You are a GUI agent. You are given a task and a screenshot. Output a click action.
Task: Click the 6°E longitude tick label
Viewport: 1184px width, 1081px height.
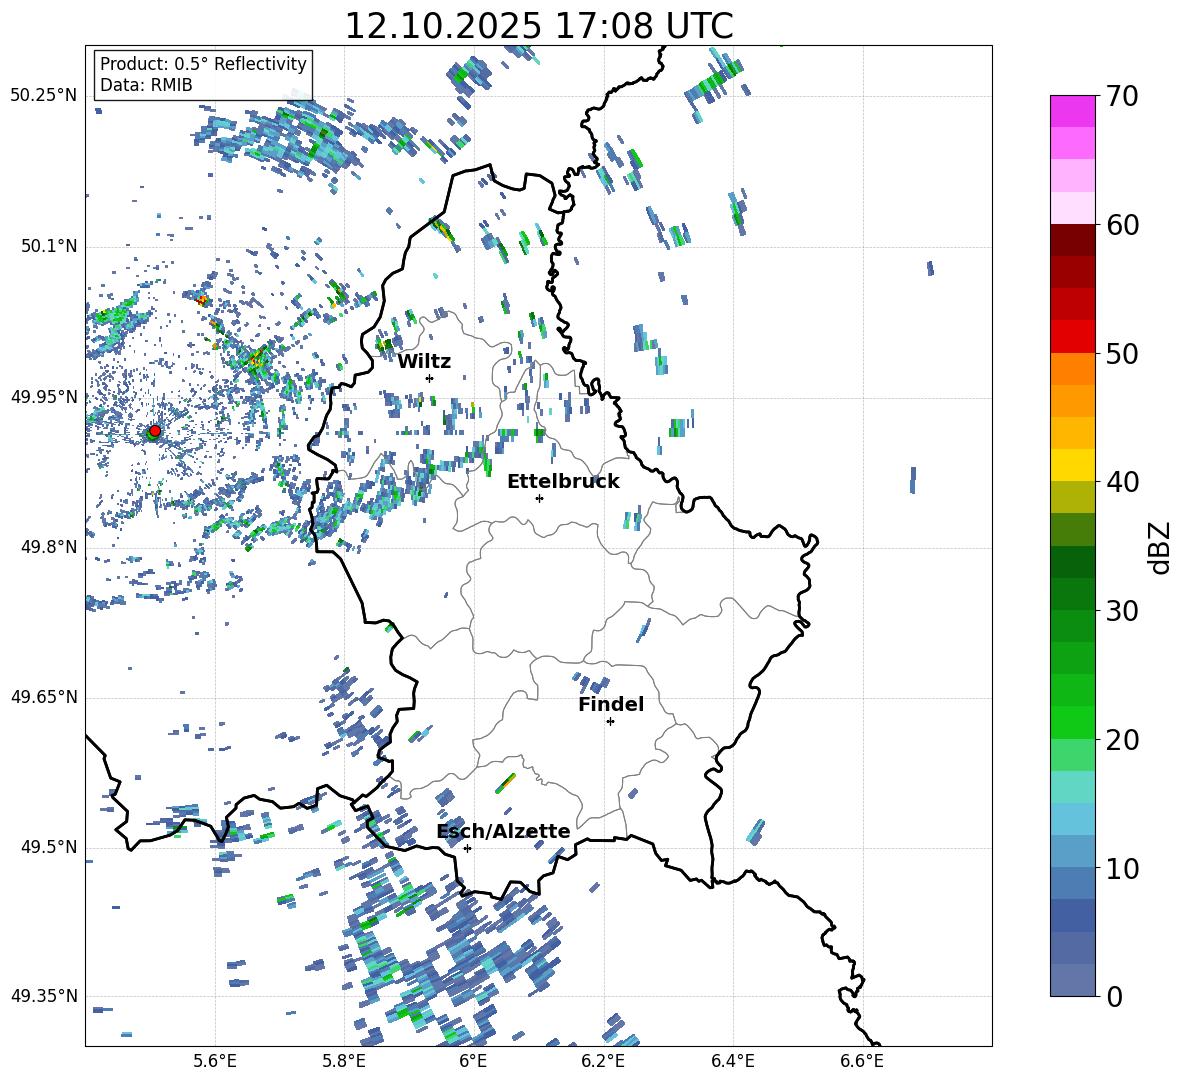pyautogui.click(x=473, y=1061)
